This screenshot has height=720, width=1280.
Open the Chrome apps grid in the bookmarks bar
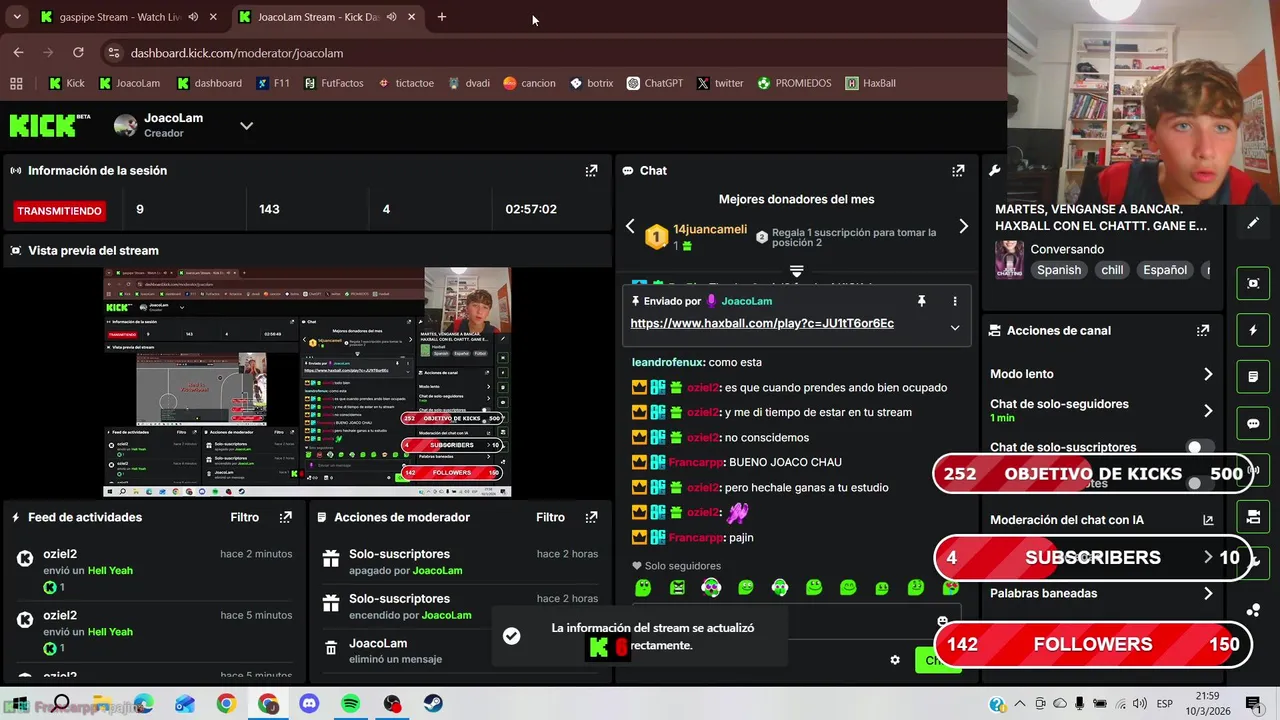[16, 83]
